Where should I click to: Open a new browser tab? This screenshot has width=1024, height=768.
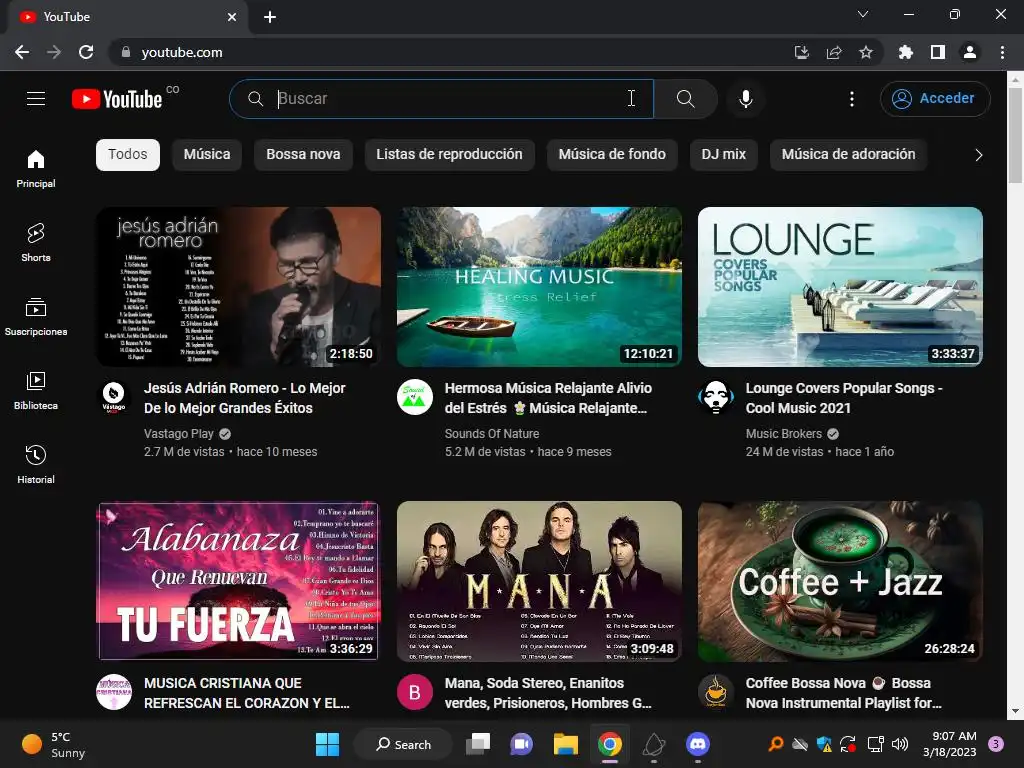[x=270, y=17]
